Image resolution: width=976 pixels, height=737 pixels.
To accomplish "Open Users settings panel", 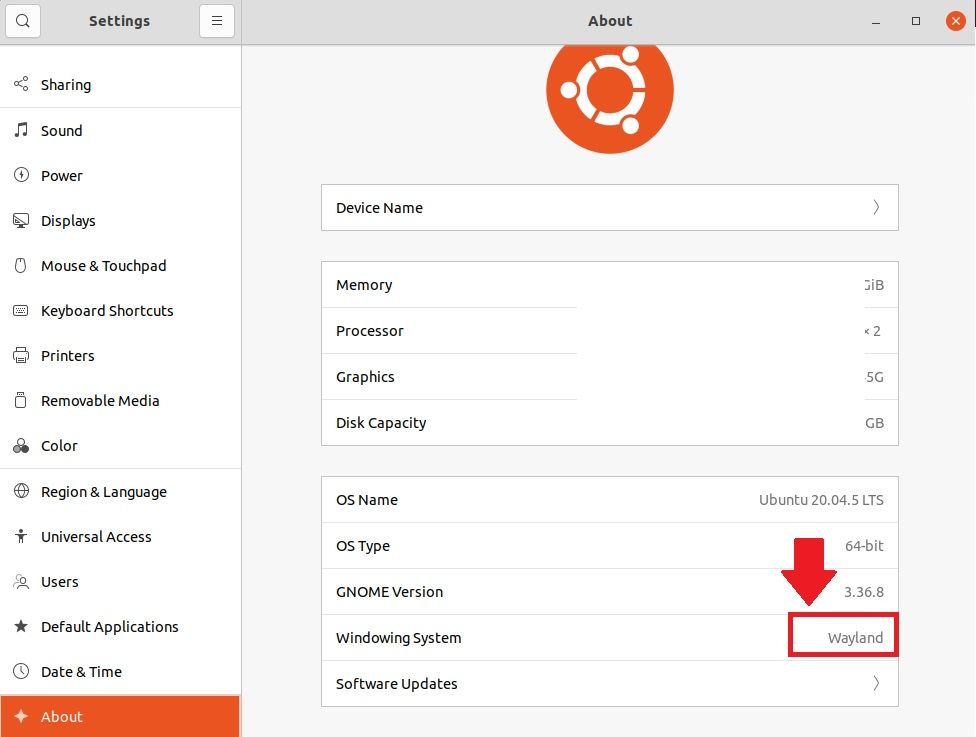I will tap(120, 581).
